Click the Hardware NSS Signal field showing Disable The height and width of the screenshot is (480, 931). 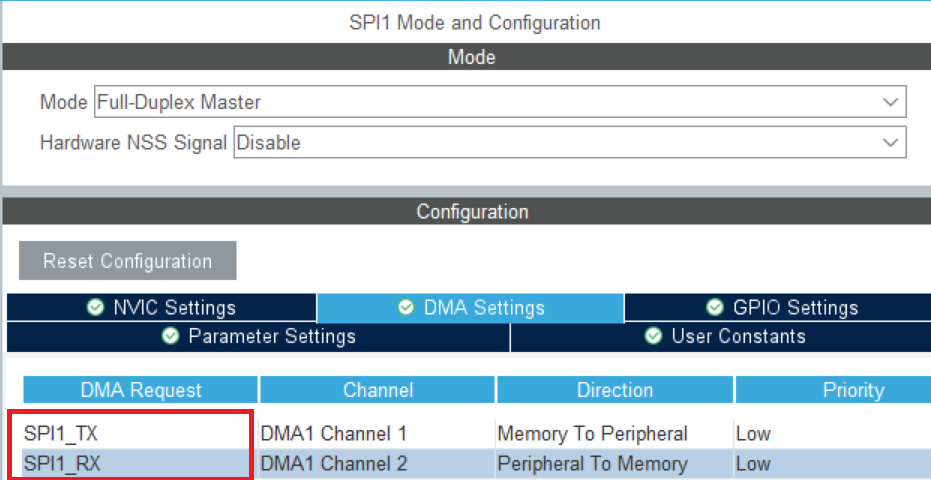click(x=569, y=143)
